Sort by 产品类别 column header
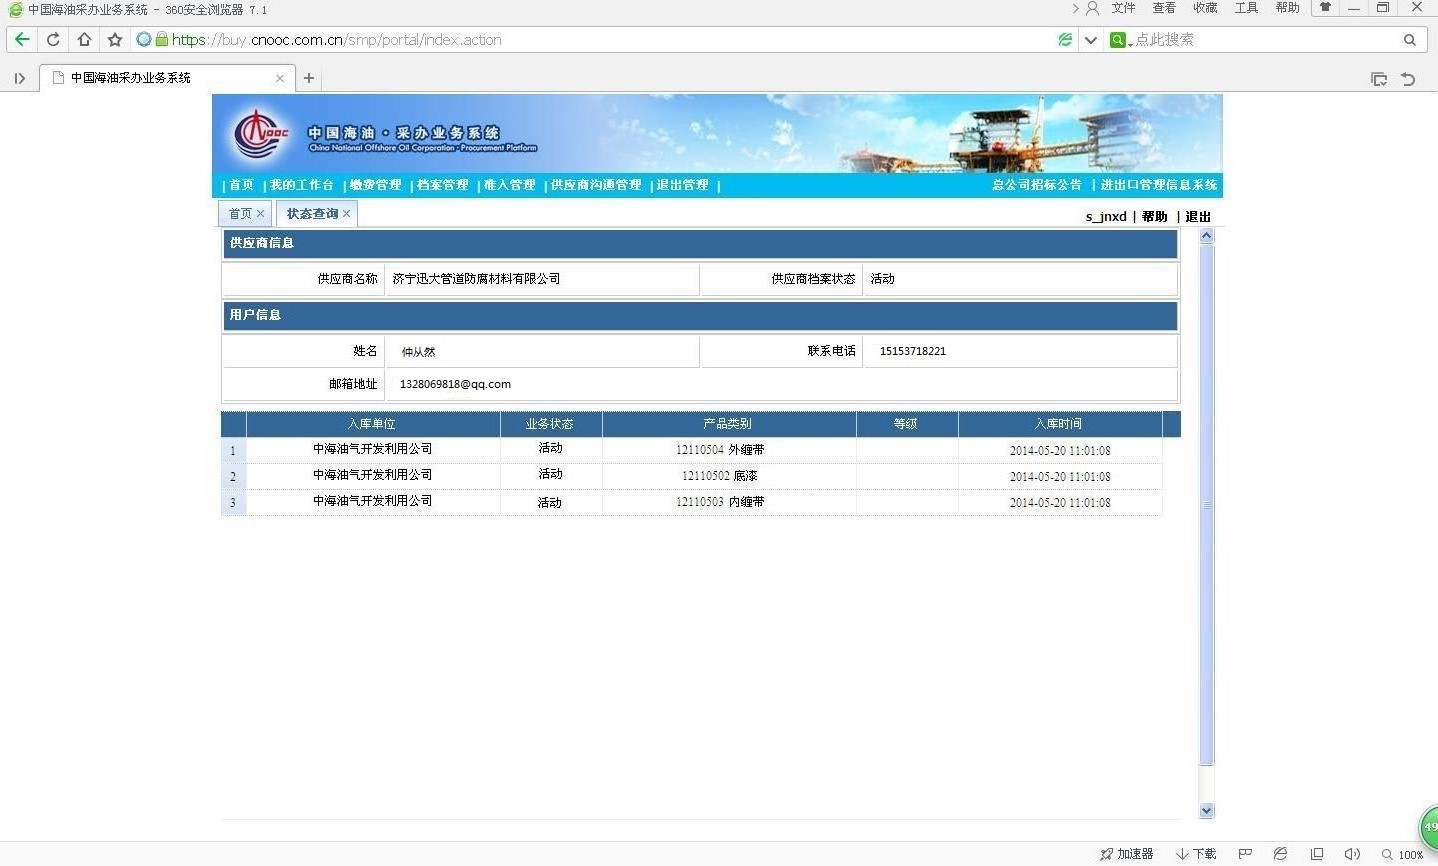The width and height of the screenshot is (1438, 866). pyautogui.click(x=728, y=424)
